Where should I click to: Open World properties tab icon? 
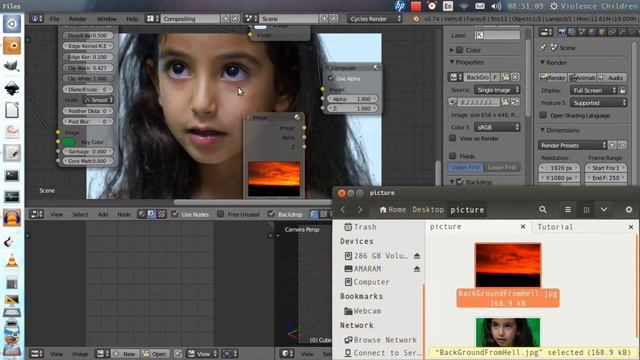point(592,32)
